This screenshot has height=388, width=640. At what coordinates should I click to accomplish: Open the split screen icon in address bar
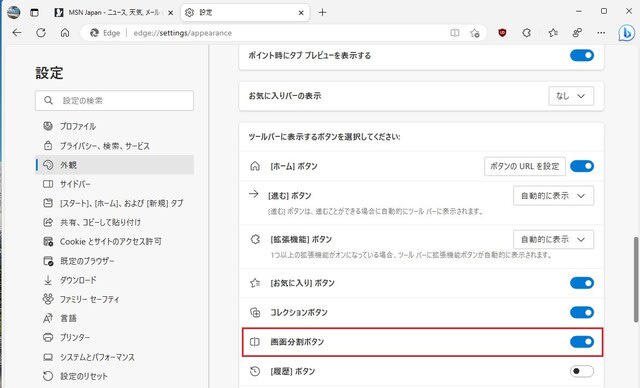coord(455,33)
